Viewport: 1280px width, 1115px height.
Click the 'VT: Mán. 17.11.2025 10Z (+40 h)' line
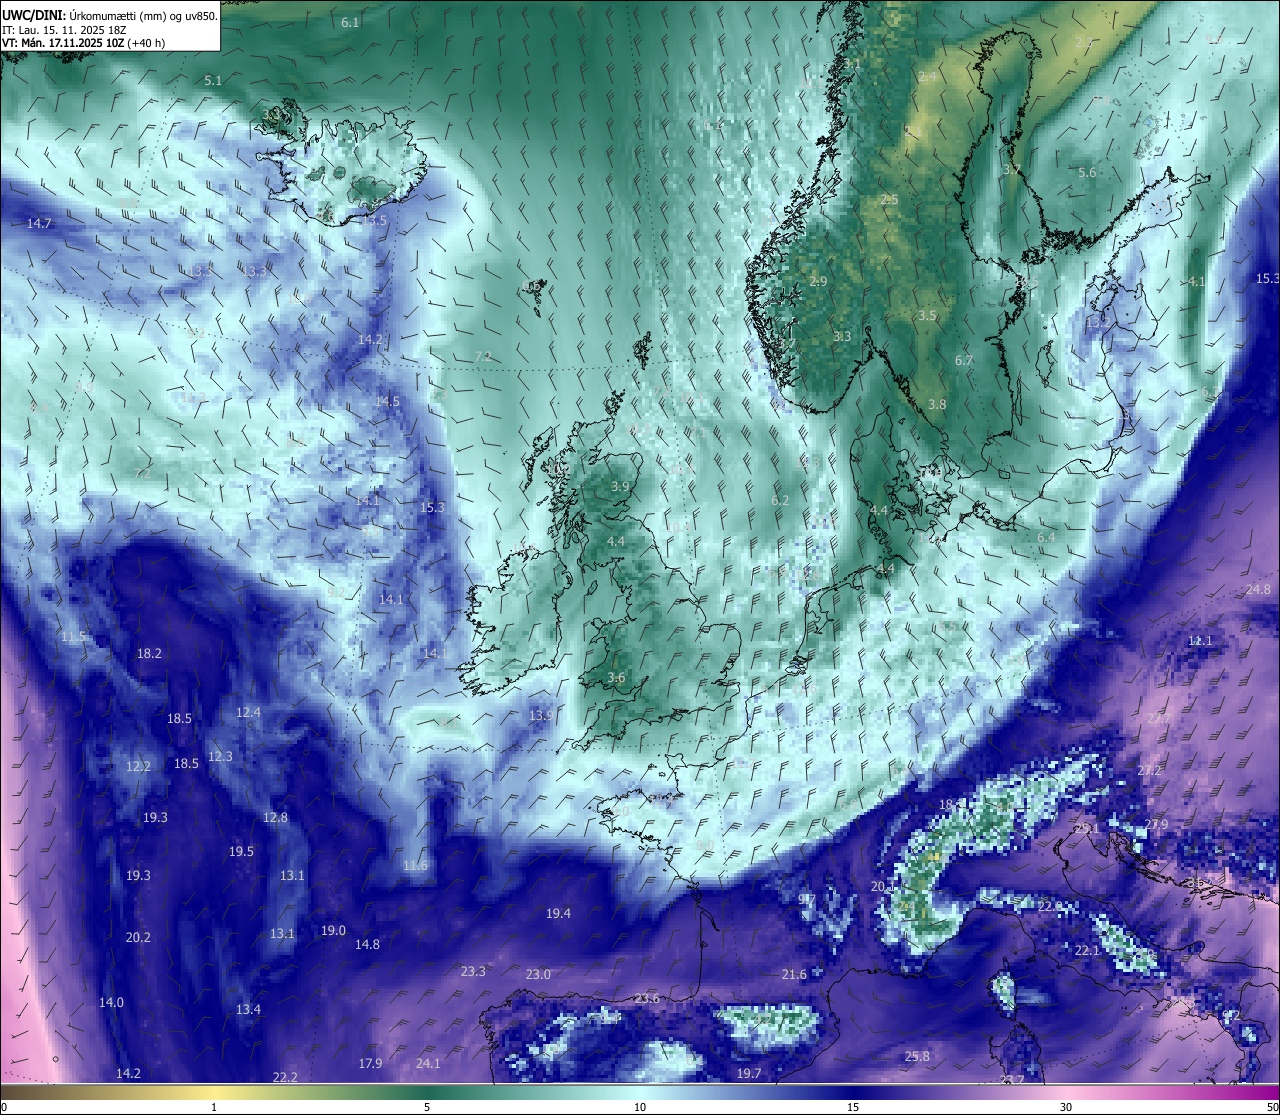[83, 43]
